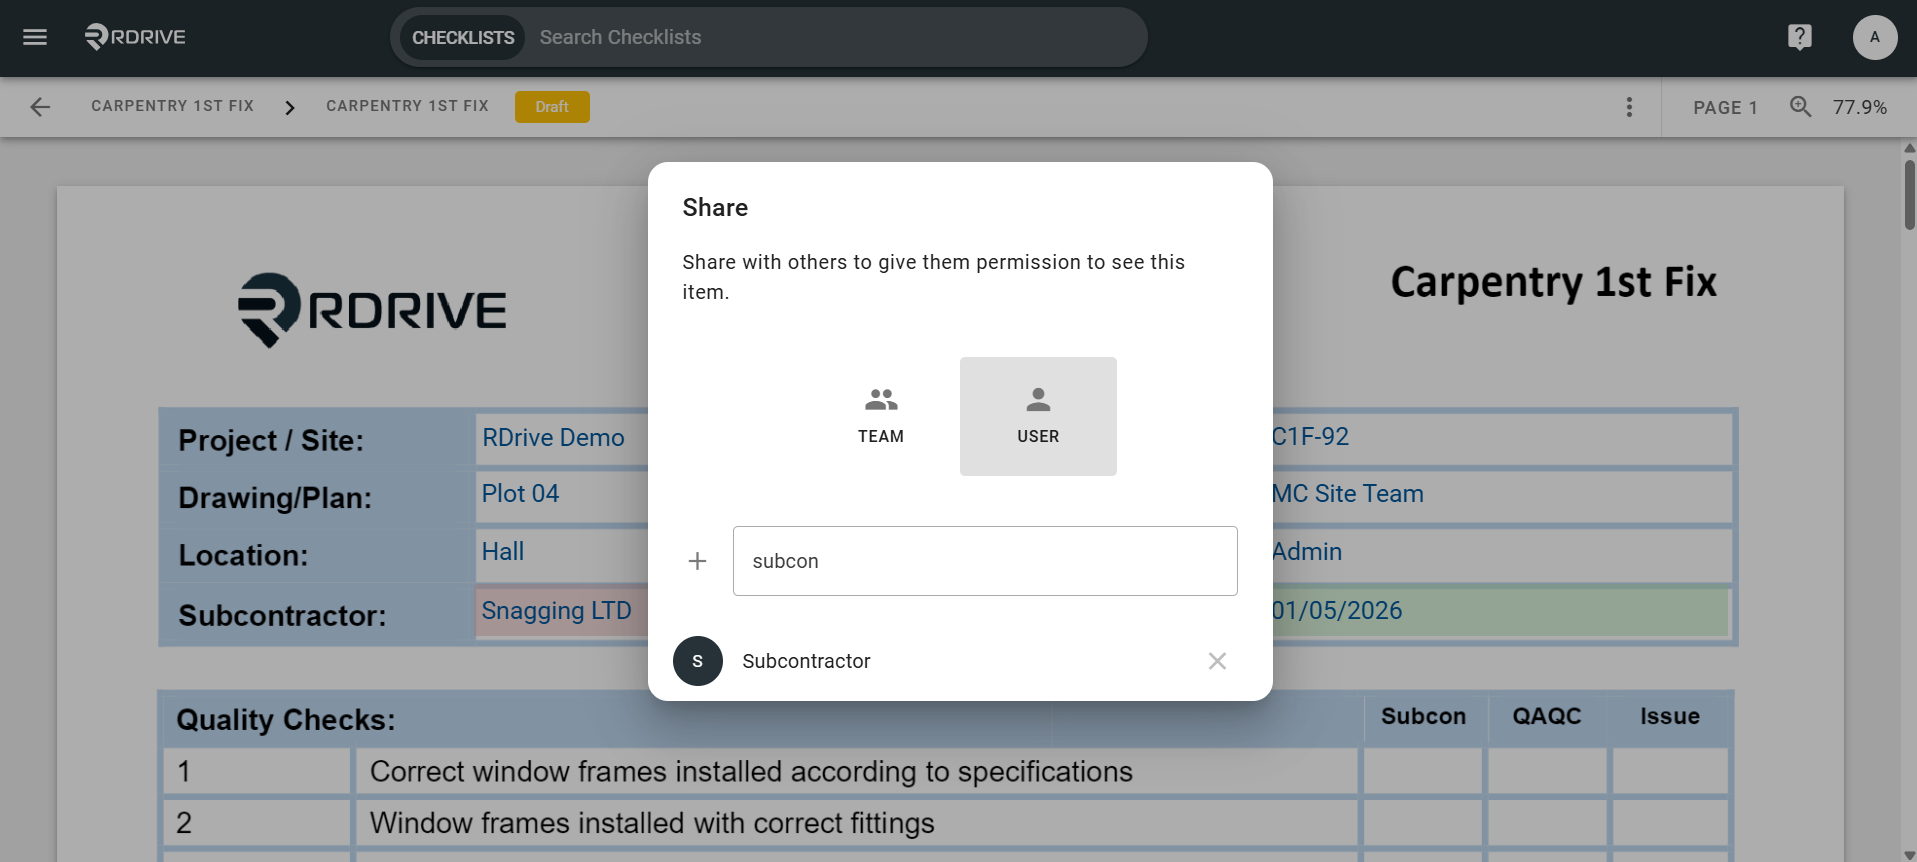The width and height of the screenshot is (1917, 862).
Task: Click the Carpentry 1st Fix document title
Action: [1553, 282]
